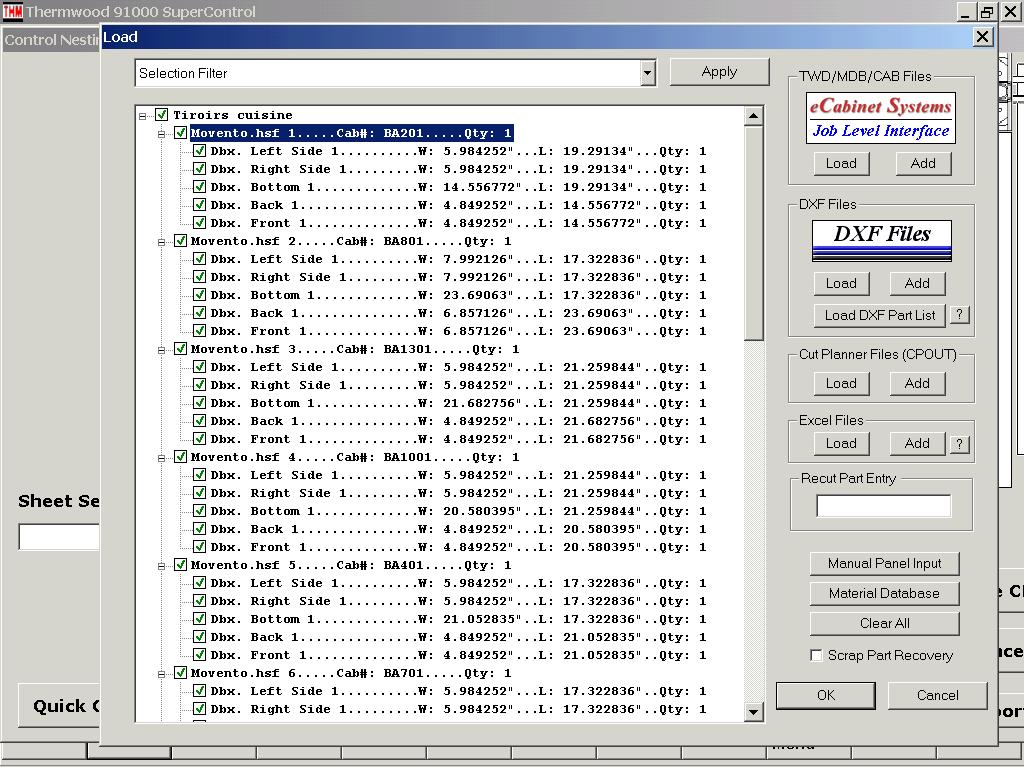The width and height of the screenshot is (1024, 768).
Task: Open the Selection Filter dropdown
Action: click(x=648, y=73)
